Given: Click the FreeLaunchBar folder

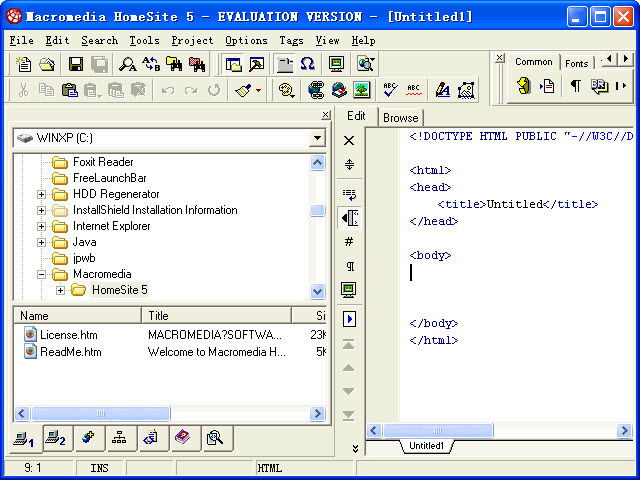Looking at the screenshot, I should point(109,178).
